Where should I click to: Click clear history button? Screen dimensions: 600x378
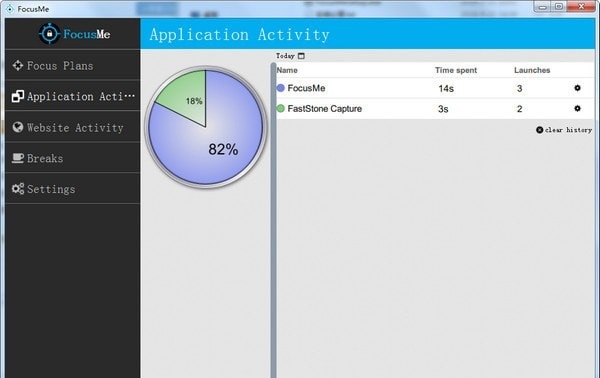pyautogui.click(x=564, y=130)
